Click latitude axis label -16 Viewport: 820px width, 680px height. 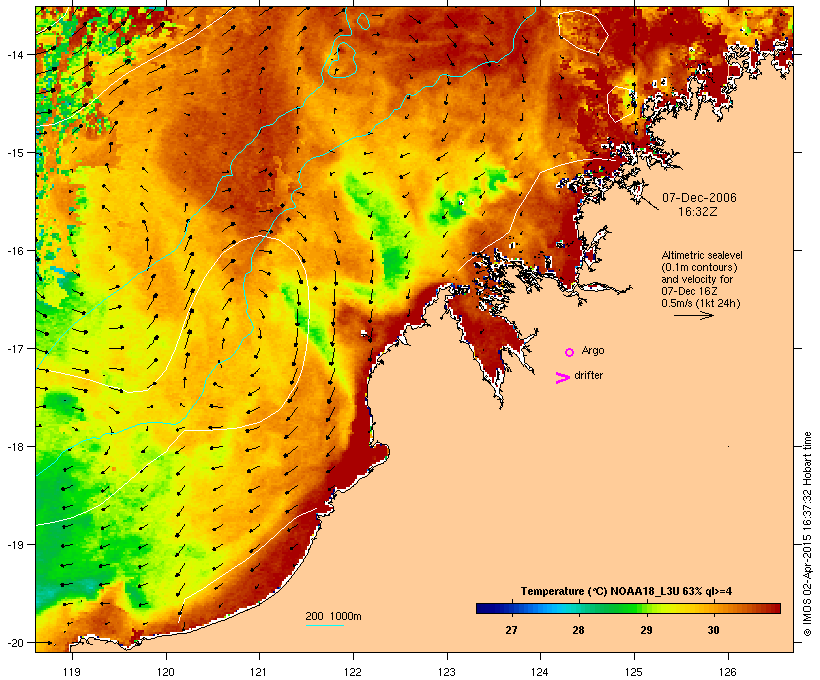tap(14, 251)
